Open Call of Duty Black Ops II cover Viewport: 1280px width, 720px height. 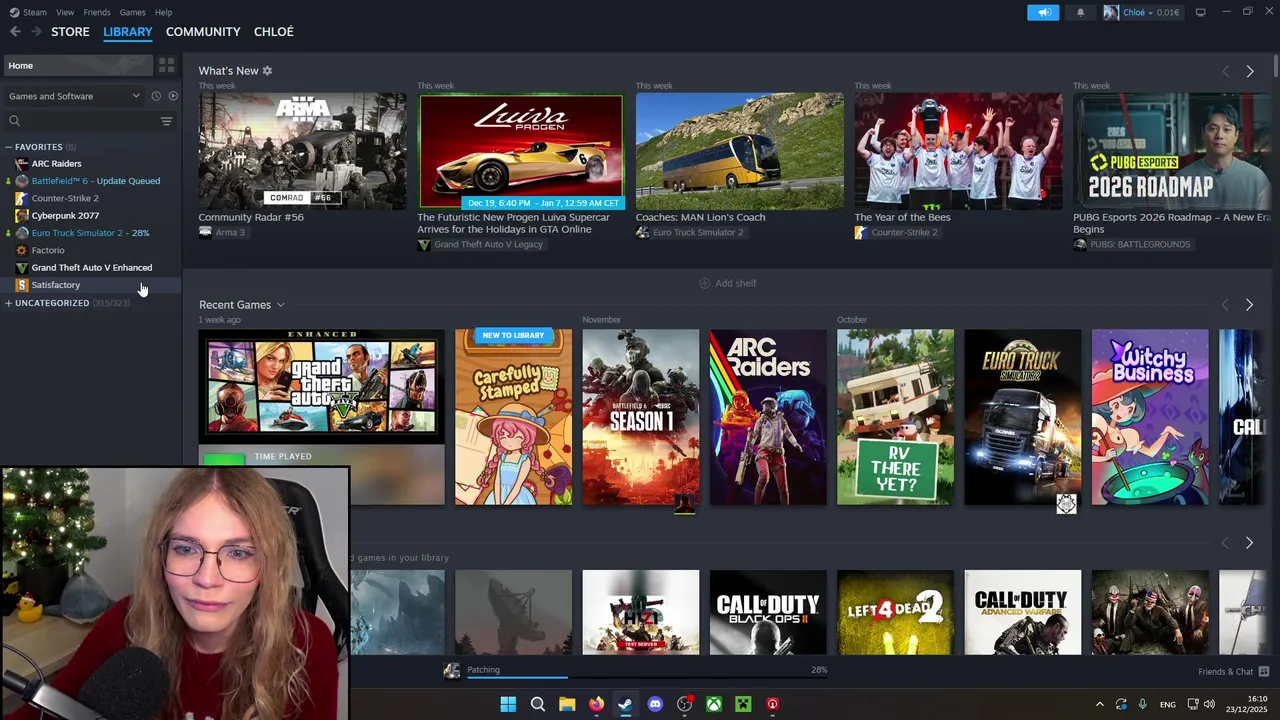[x=768, y=612]
